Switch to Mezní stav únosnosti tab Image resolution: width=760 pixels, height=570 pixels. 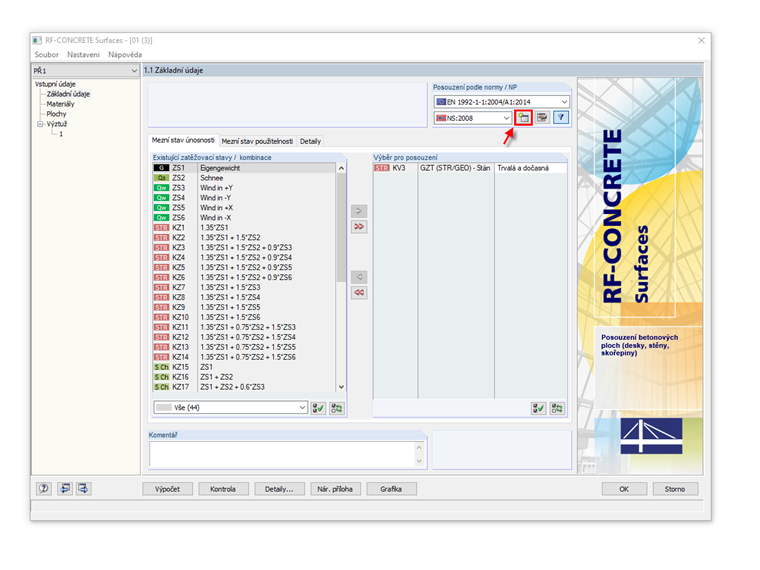[x=183, y=140]
